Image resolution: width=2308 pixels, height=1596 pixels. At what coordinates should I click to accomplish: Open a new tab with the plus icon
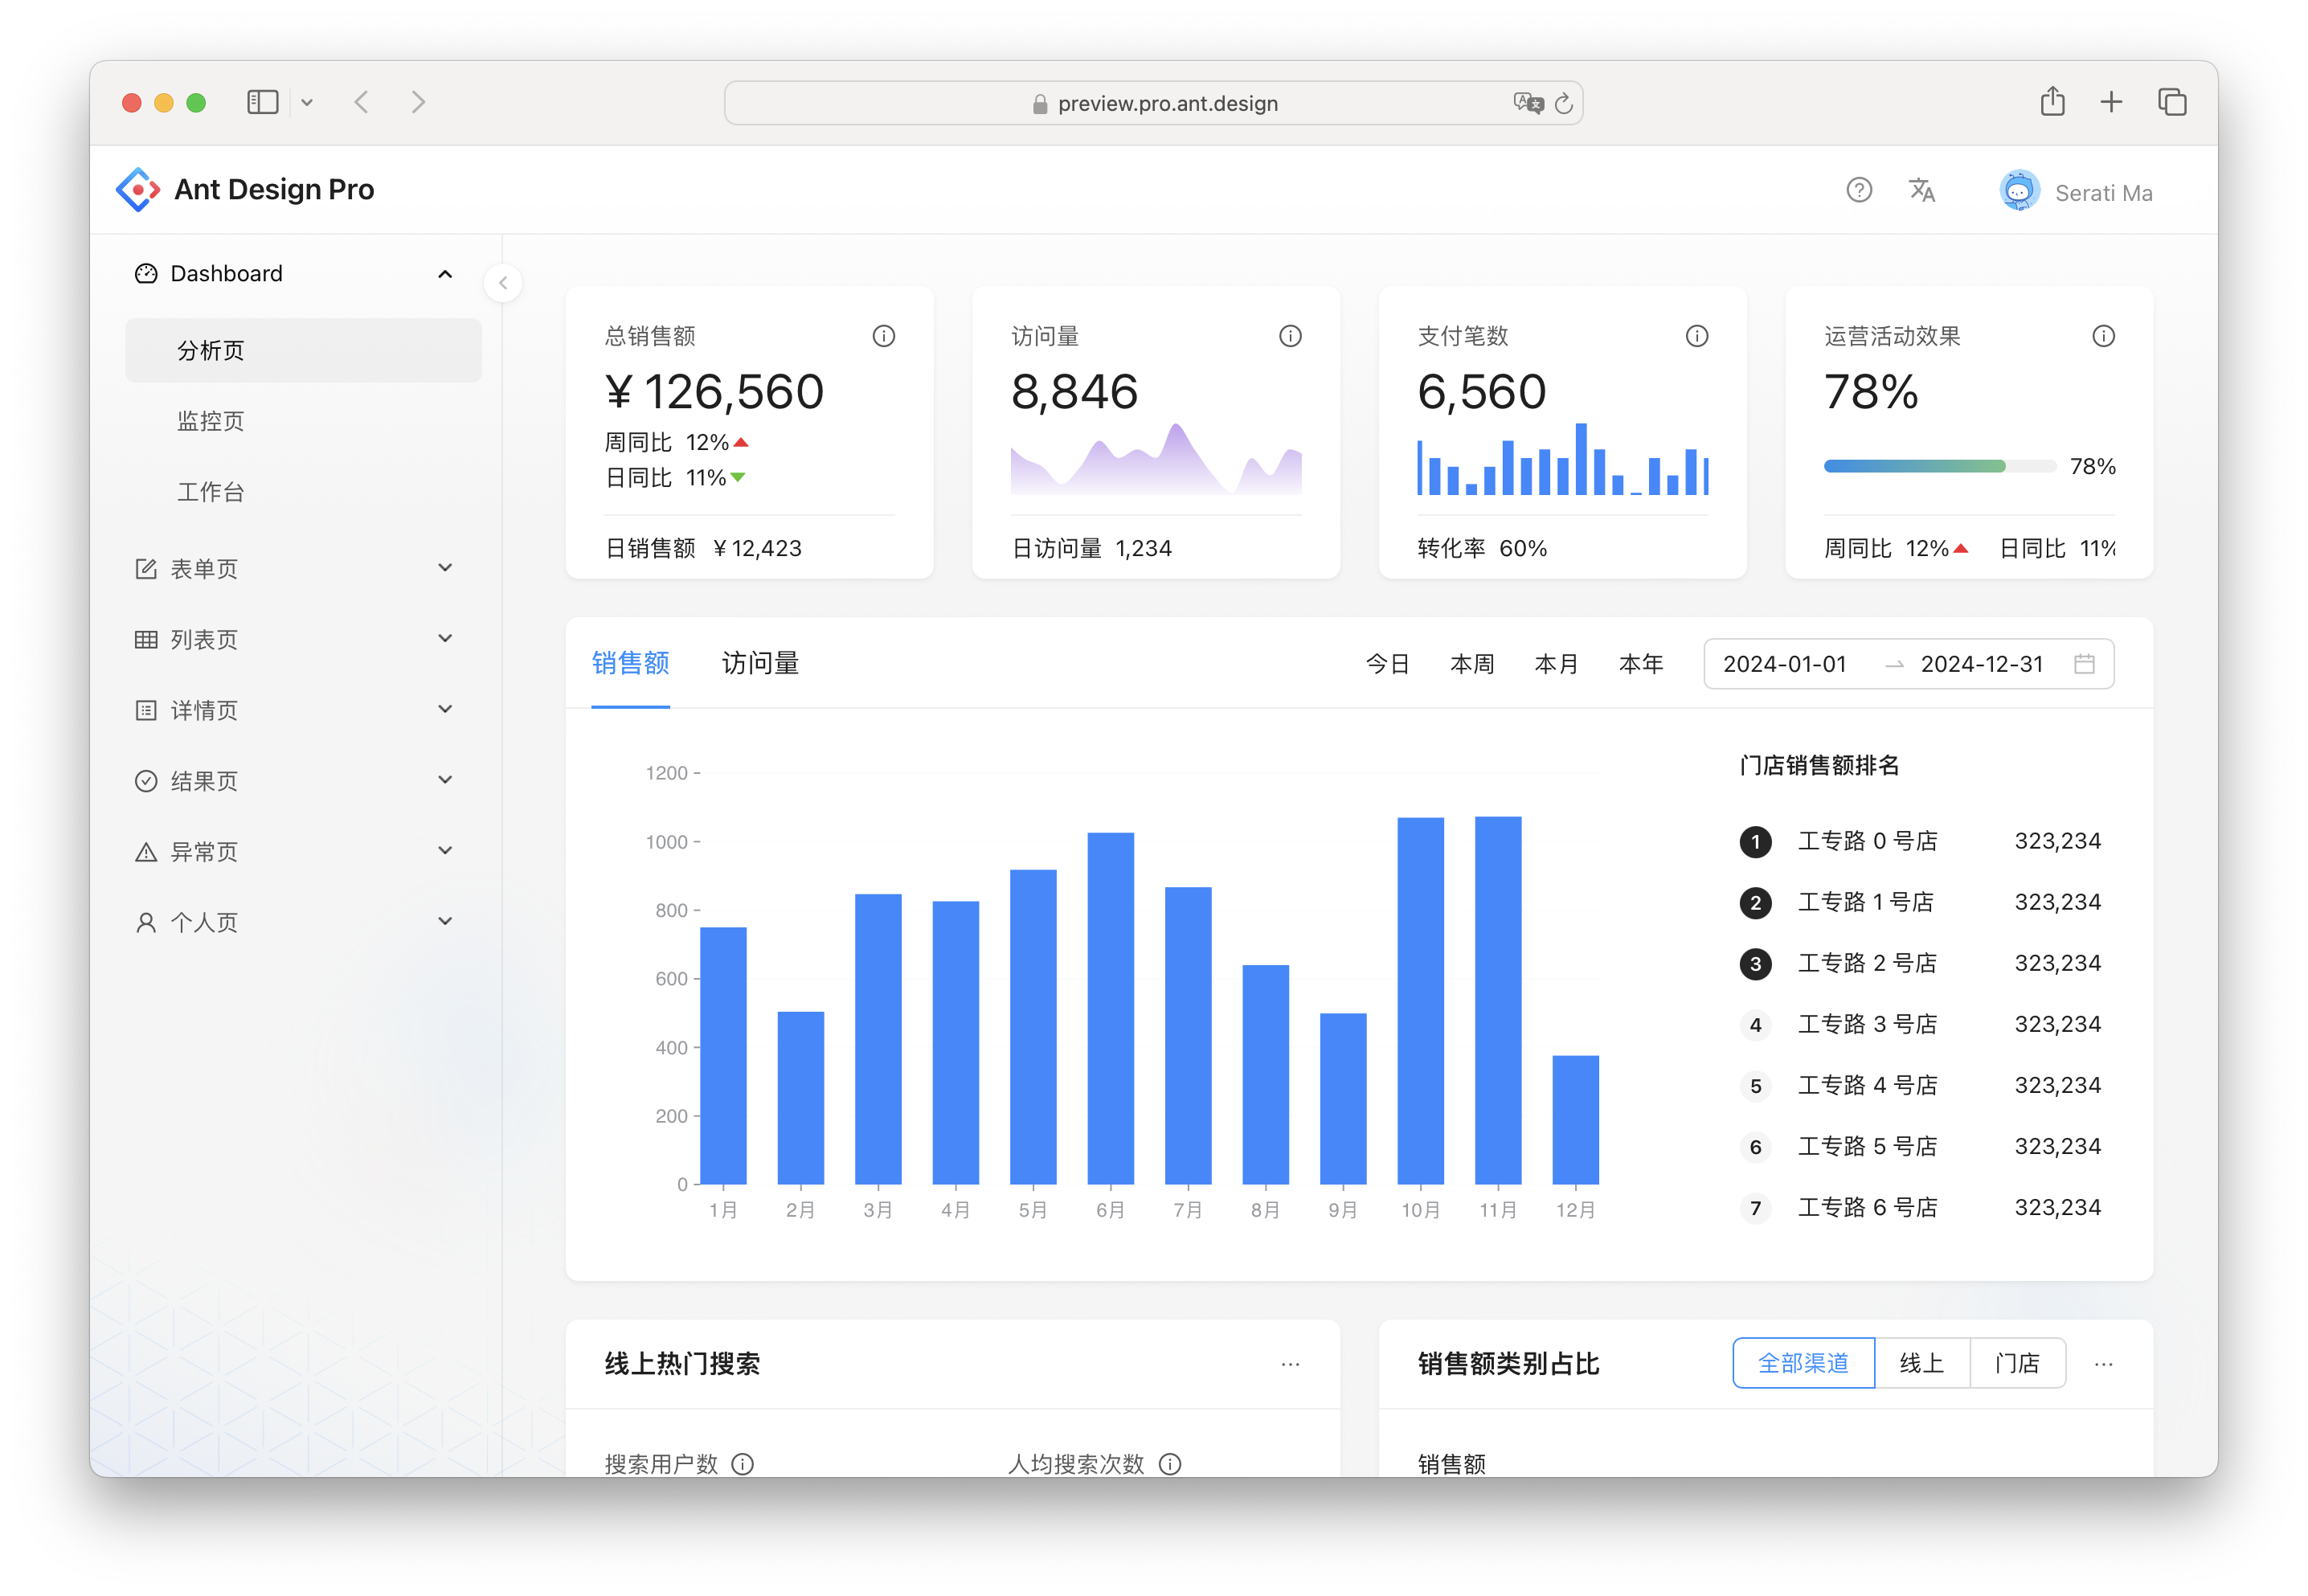pyautogui.click(x=2111, y=102)
